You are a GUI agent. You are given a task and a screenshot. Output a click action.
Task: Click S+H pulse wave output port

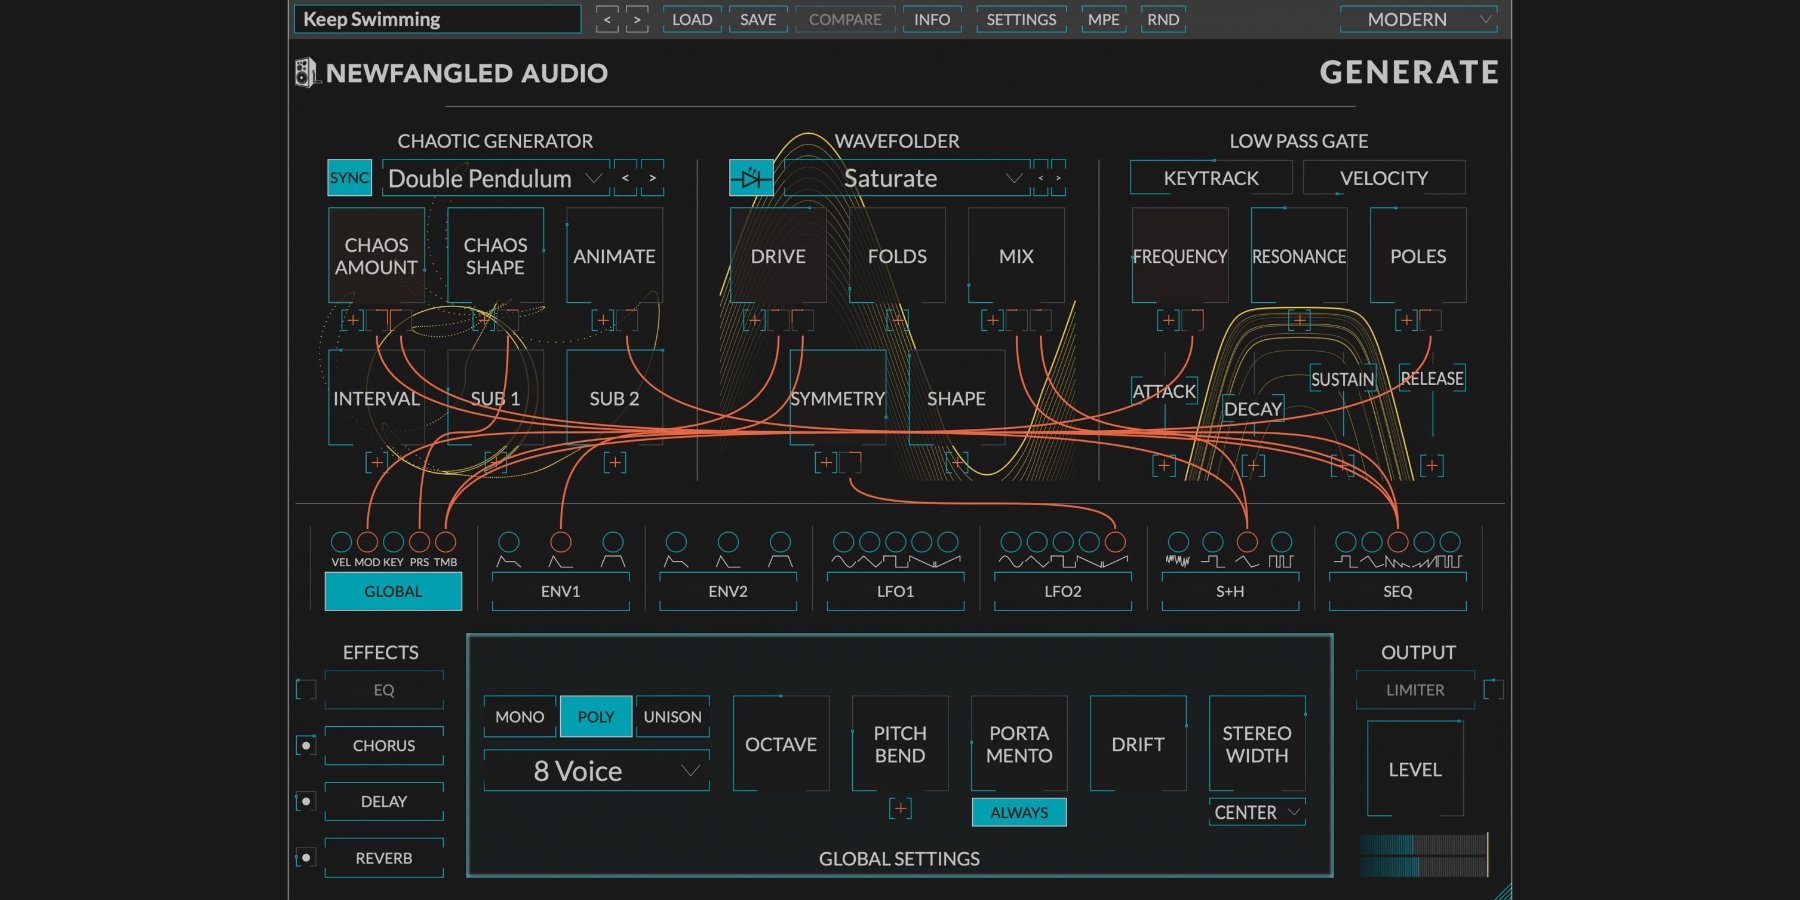tap(1281, 542)
